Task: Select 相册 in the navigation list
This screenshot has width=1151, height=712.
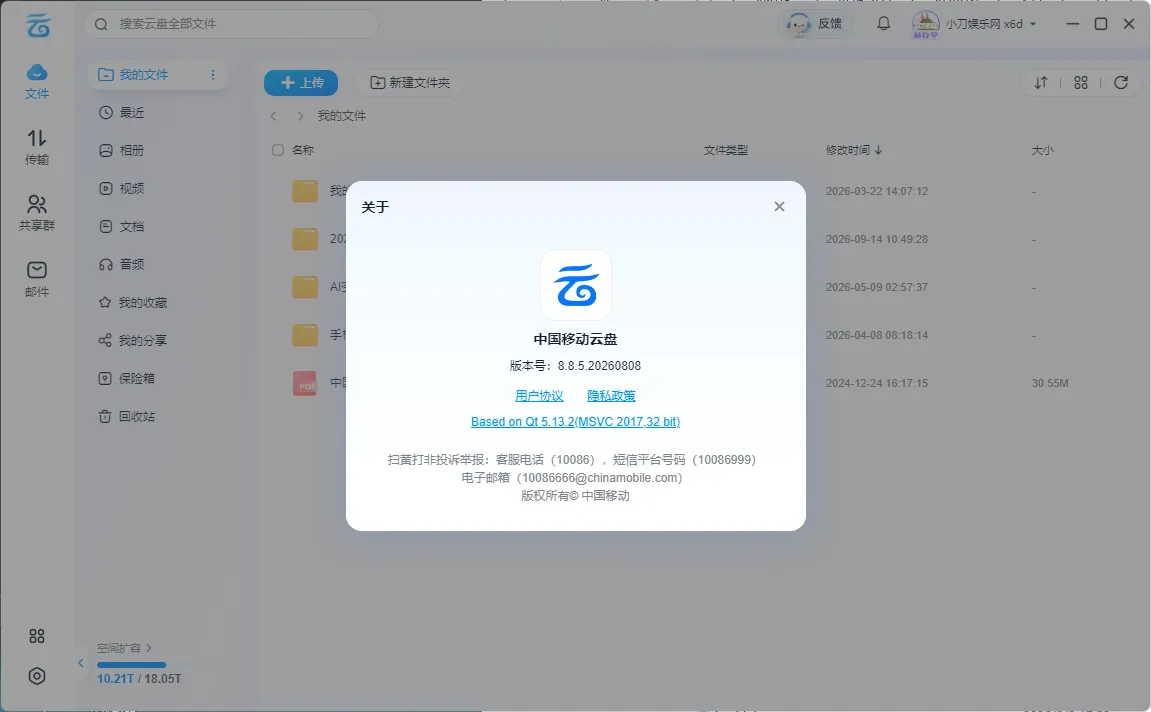Action: click(122, 150)
